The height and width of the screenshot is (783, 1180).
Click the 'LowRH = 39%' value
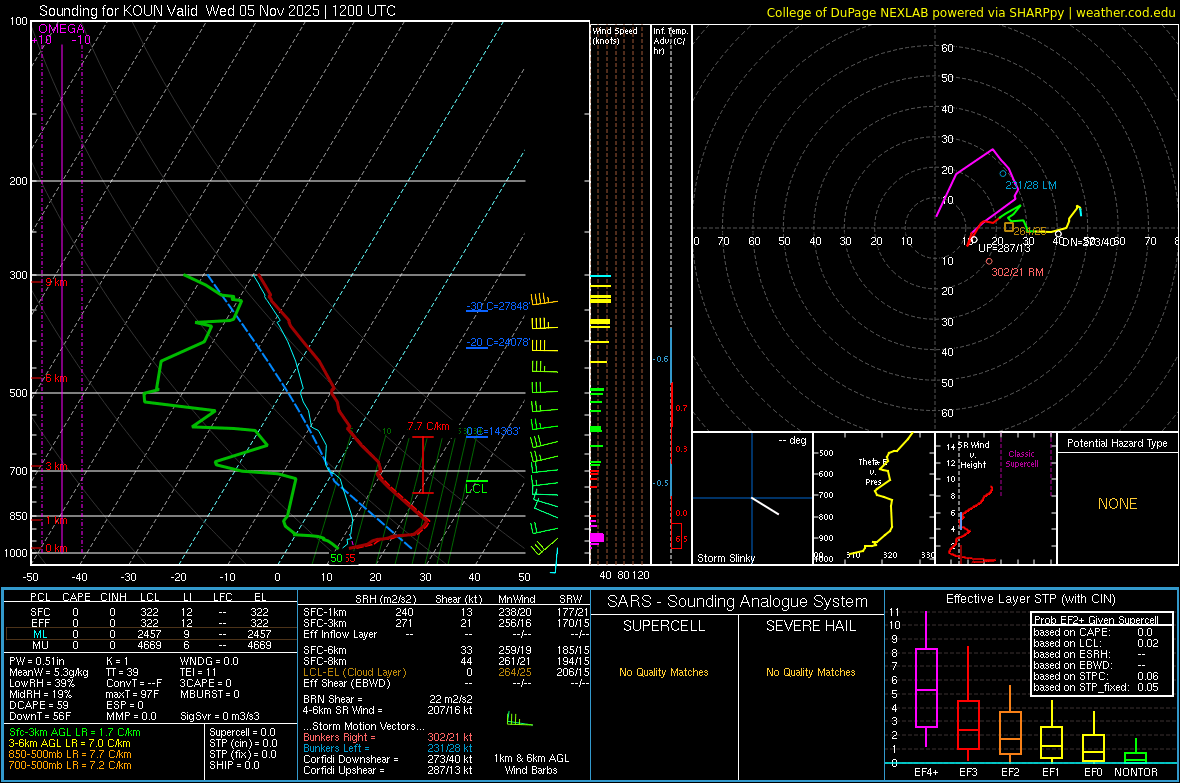coord(42,683)
